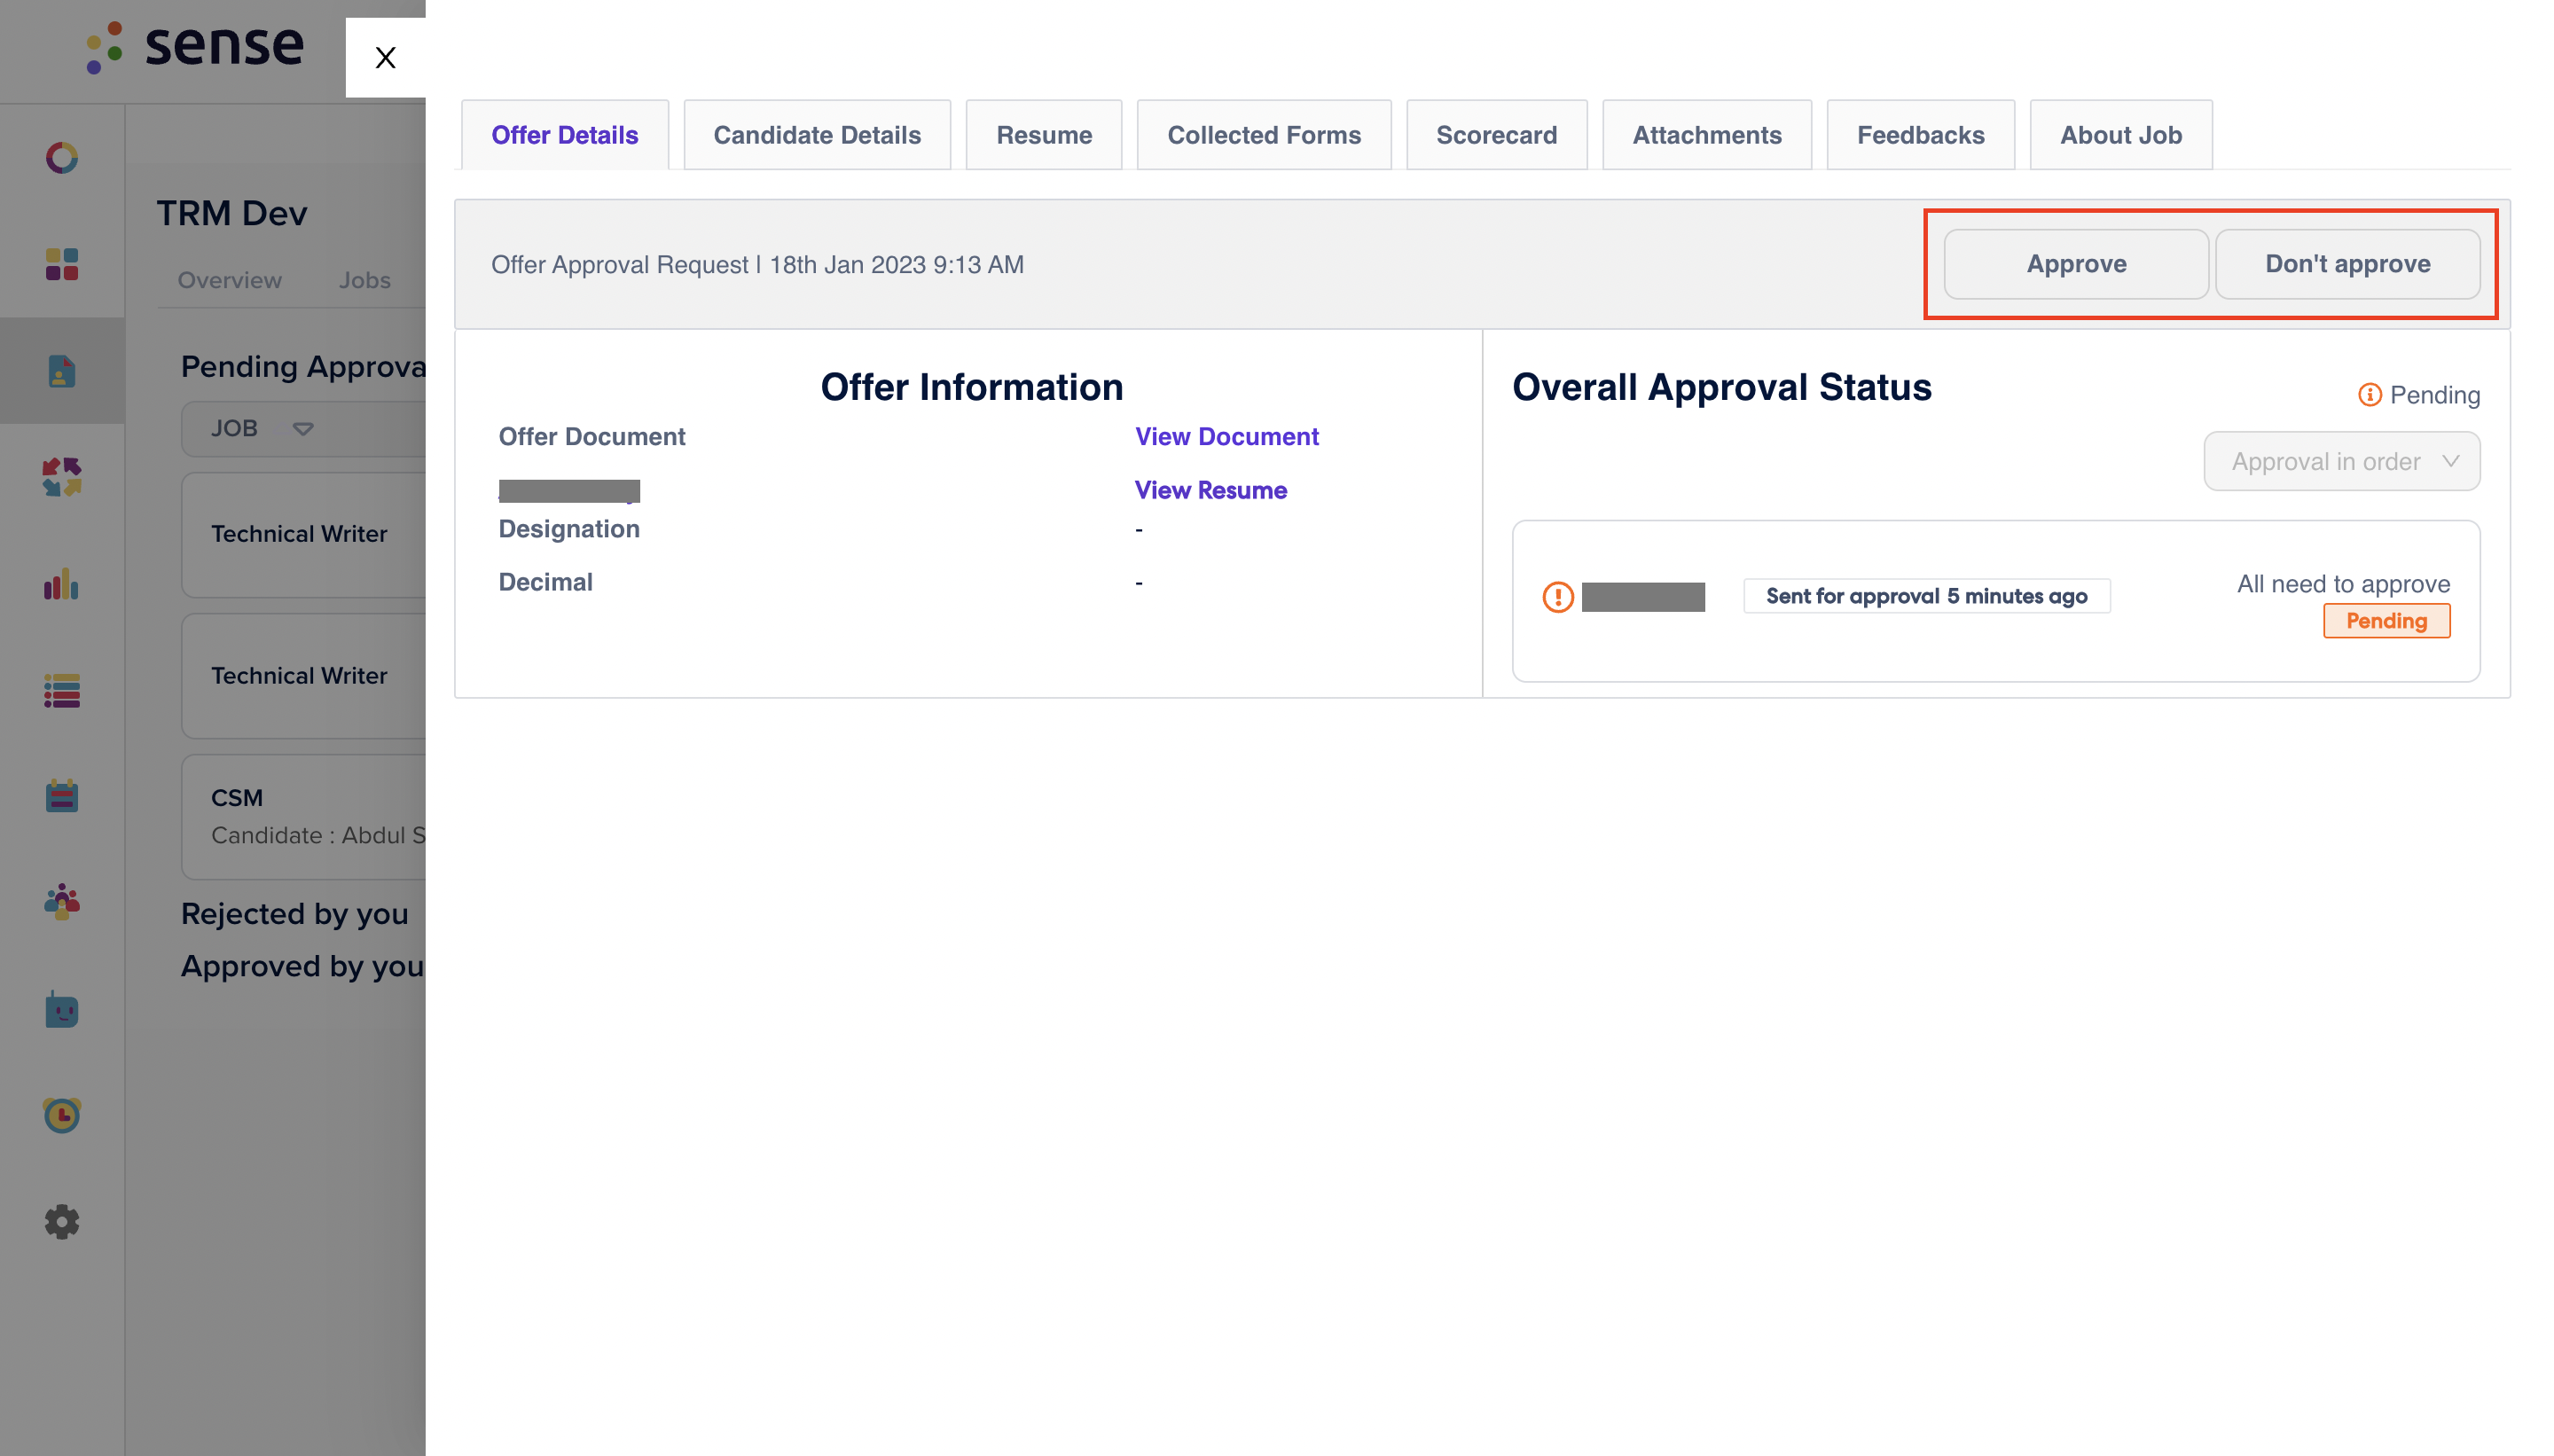Click the Decimal field label
This screenshot has height=1456, width=2554.
[545, 582]
